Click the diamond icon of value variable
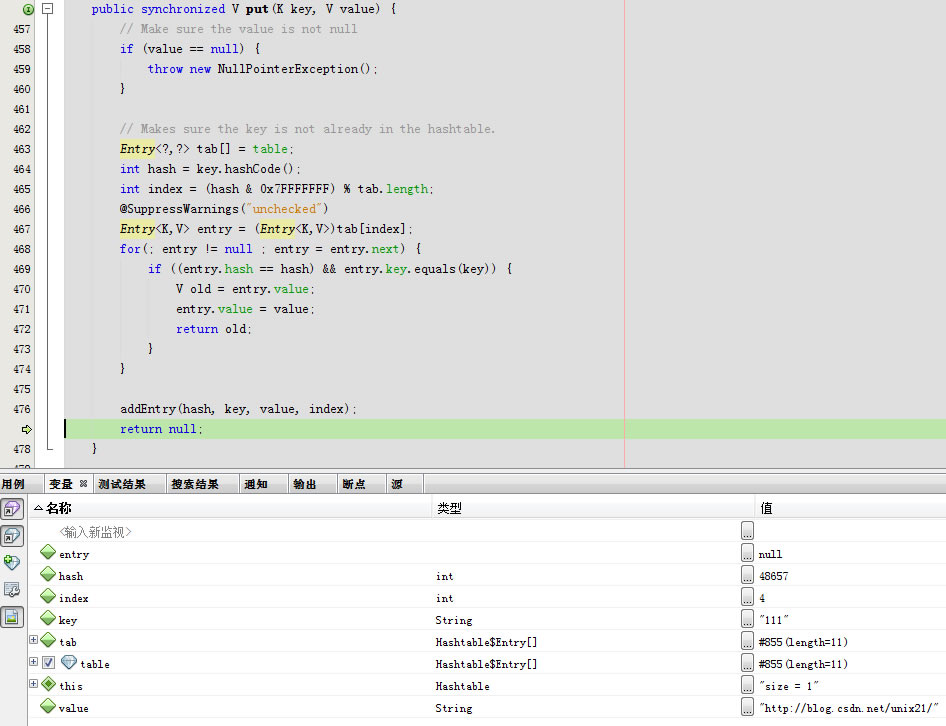This screenshot has width=946, height=726. 48,705
